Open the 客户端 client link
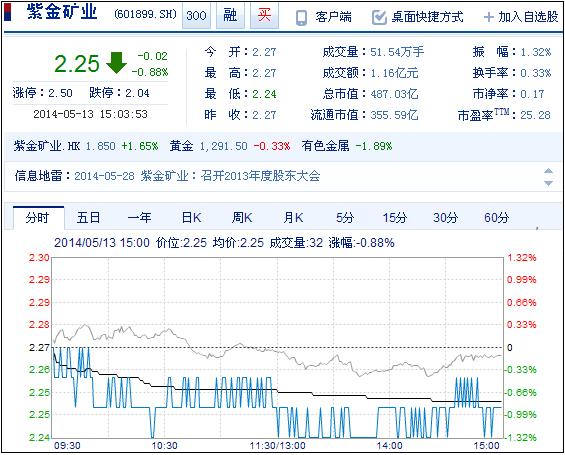565x455 pixels. click(333, 17)
